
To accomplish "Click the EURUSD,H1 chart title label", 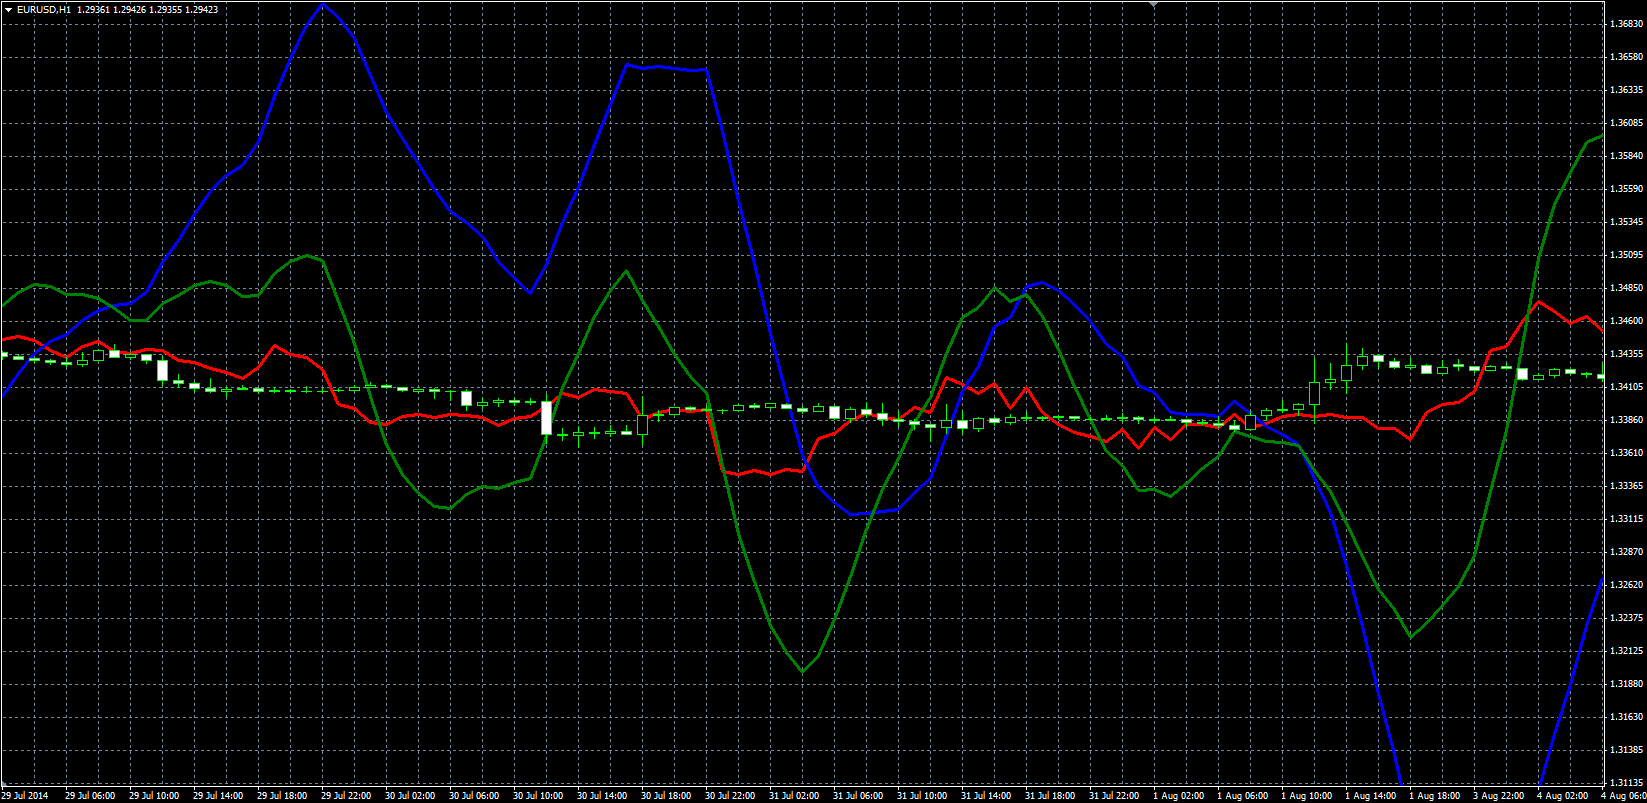I will 43,9.
